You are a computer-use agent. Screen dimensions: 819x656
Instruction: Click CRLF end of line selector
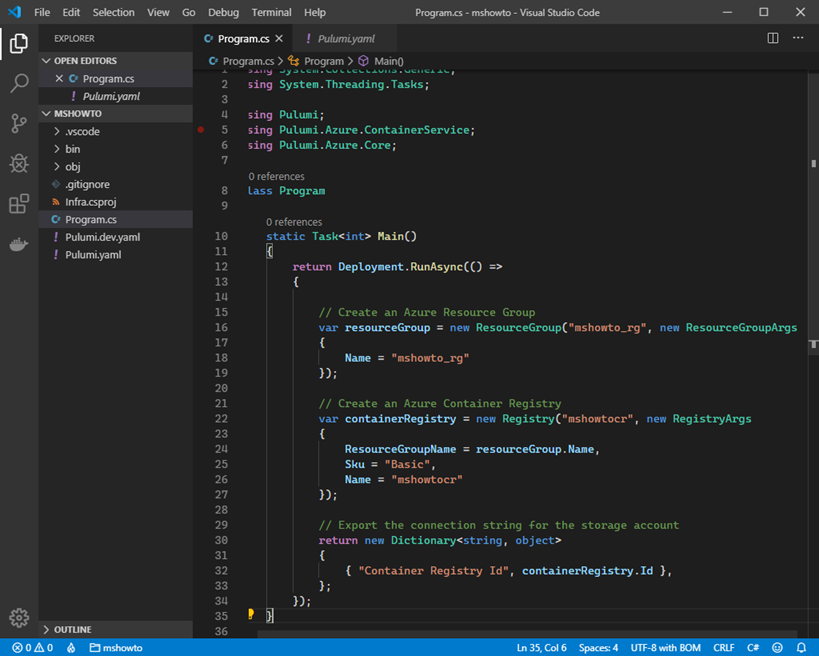pyautogui.click(x=723, y=648)
